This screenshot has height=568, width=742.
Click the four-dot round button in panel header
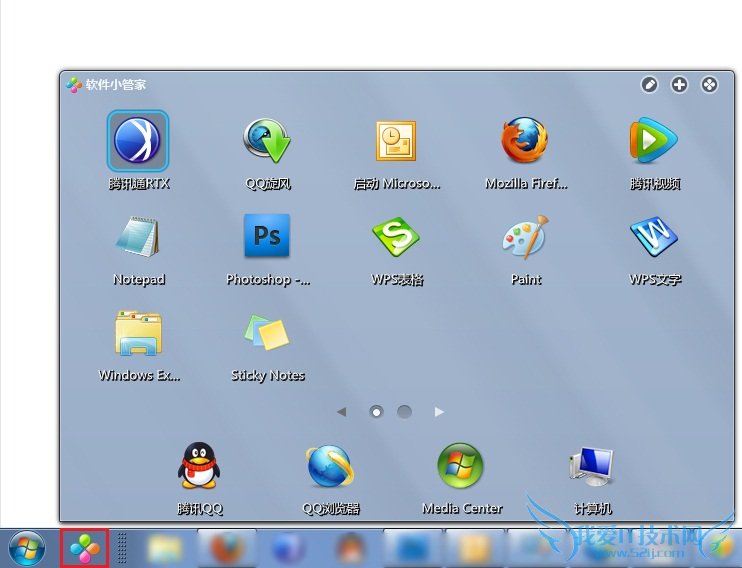point(709,85)
